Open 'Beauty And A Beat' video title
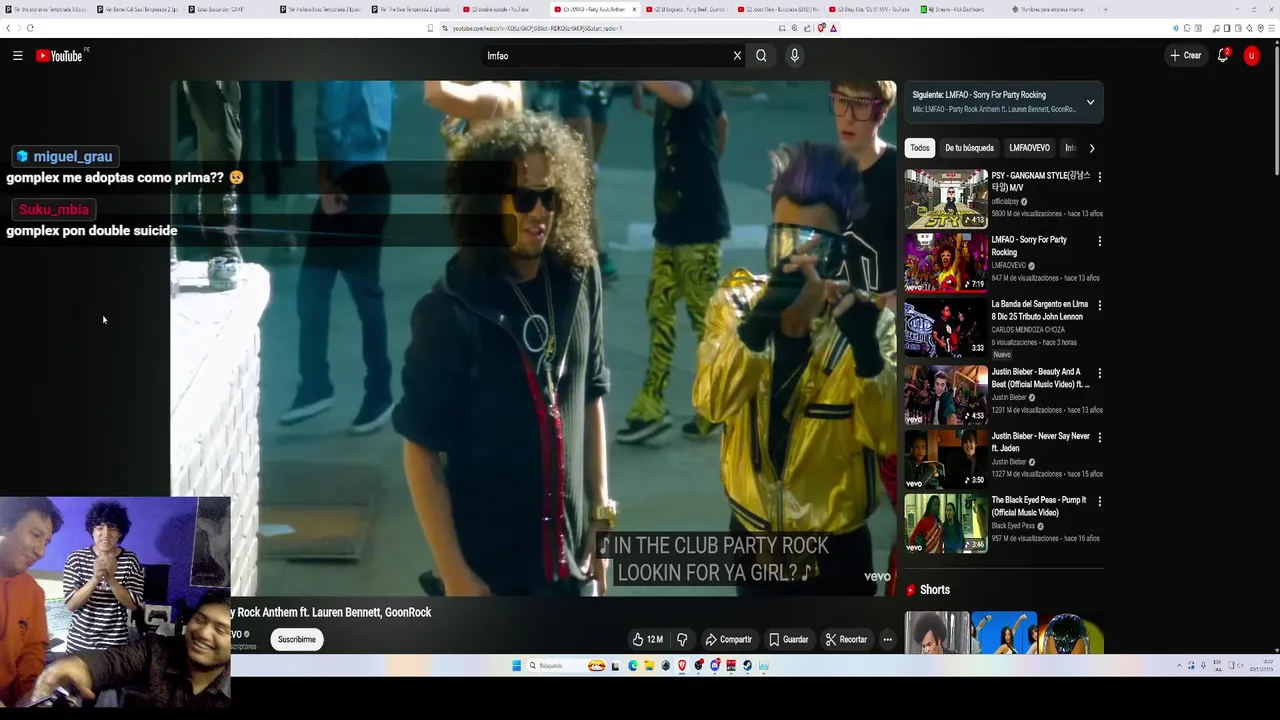The width and height of the screenshot is (1280, 720). tap(1040, 378)
